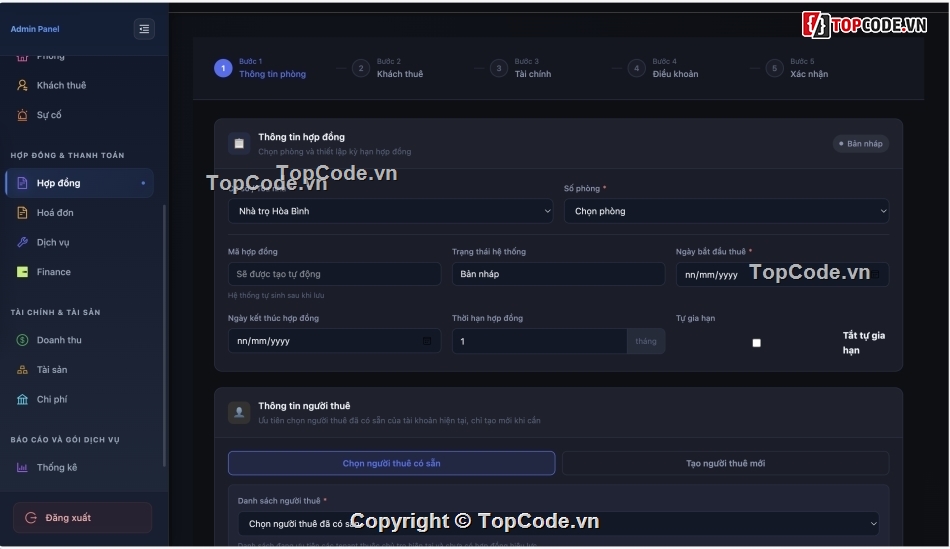950x549 pixels.
Task: Click Xác nhận step label
Action: [x=809, y=74]
